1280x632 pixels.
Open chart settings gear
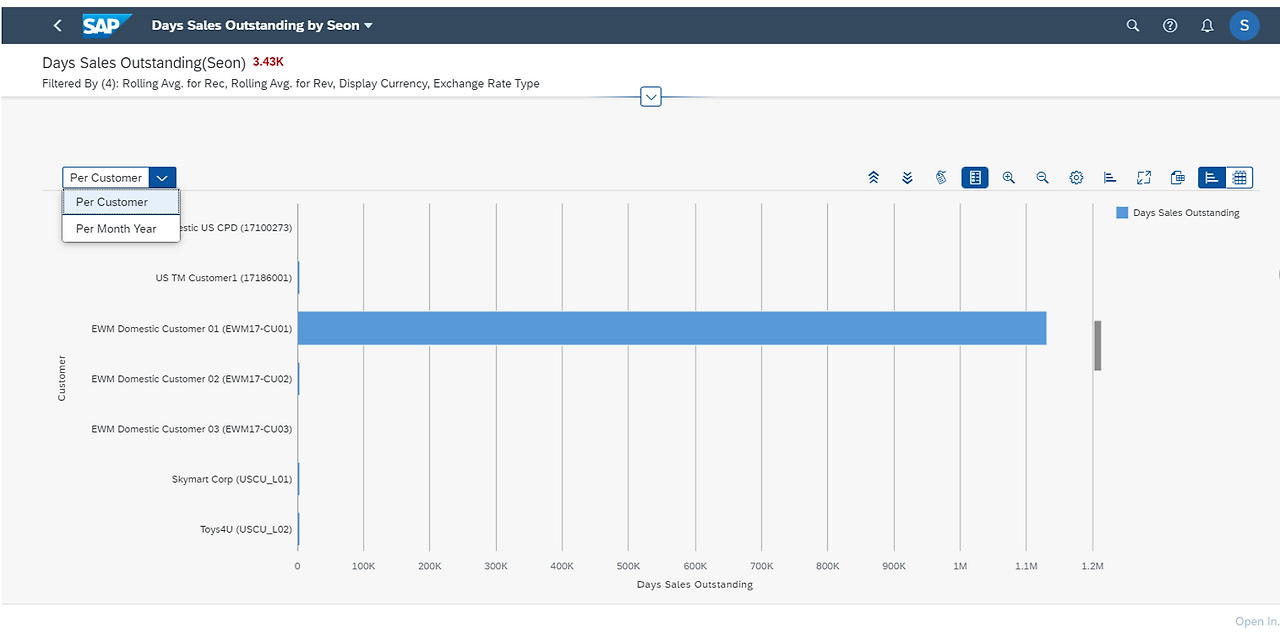click(1076, 178)
